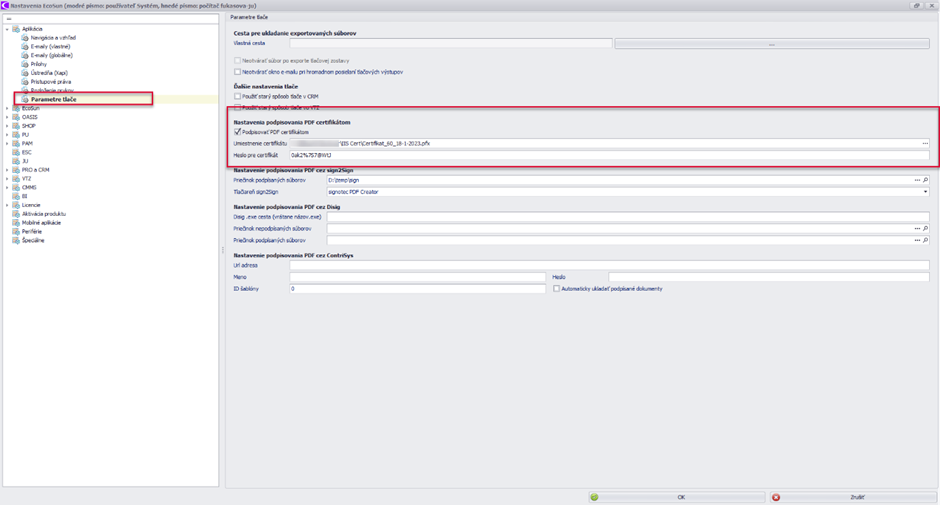The width and height of the screenshot is (940, 505).
Task: Select E-maily (globálne) in the tree
Action: tap(51, 56)
